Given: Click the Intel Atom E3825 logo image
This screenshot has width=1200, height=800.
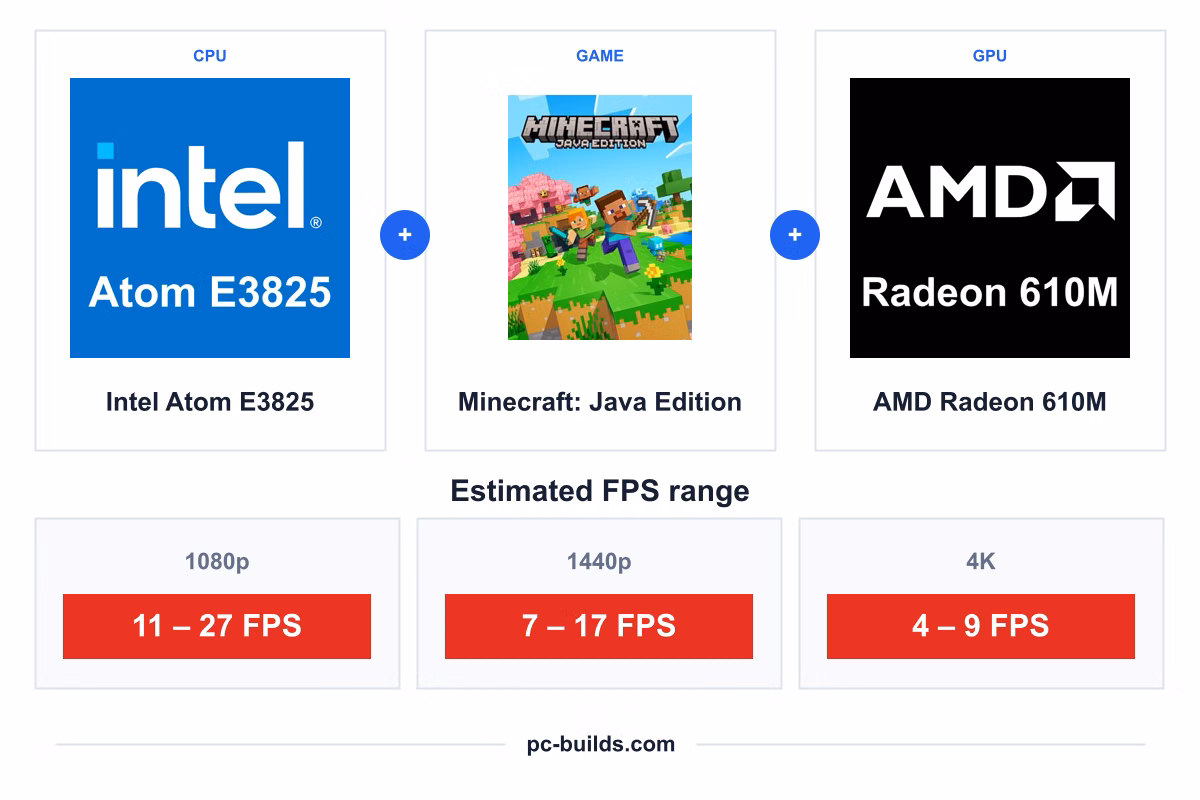Looking at the screenshot, I should 210,218.
